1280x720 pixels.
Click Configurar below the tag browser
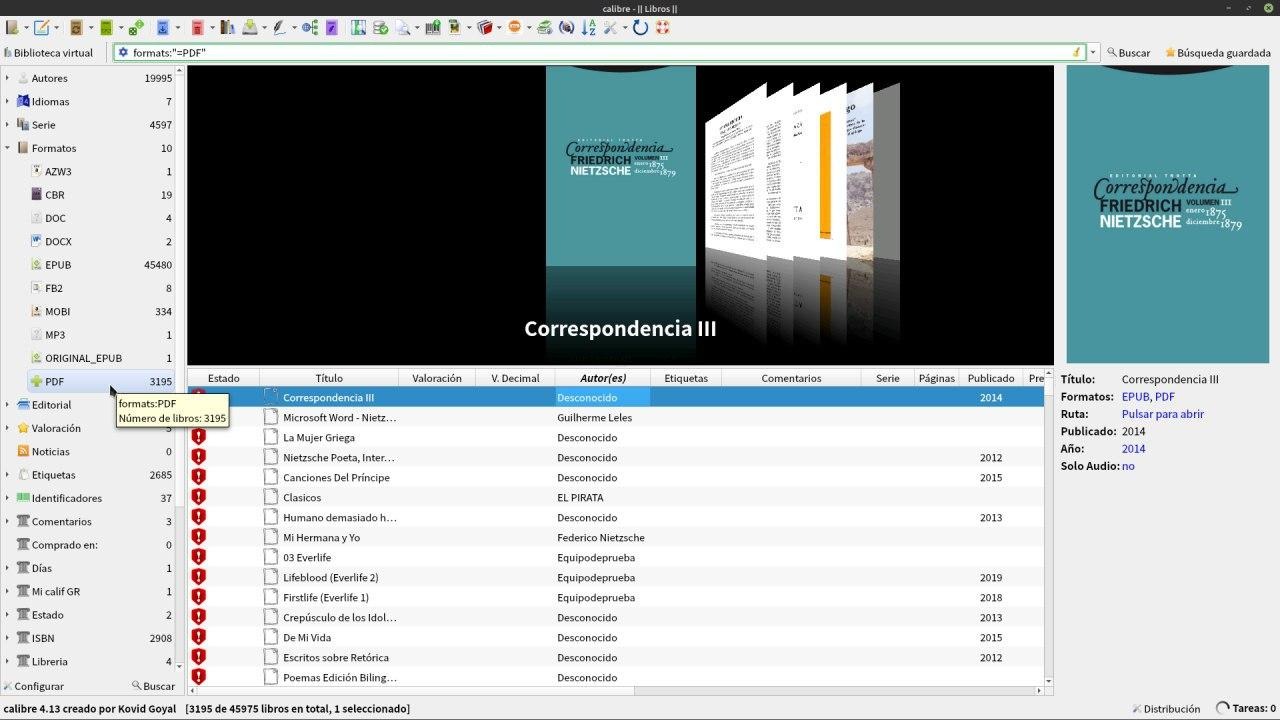click(33, 686)
